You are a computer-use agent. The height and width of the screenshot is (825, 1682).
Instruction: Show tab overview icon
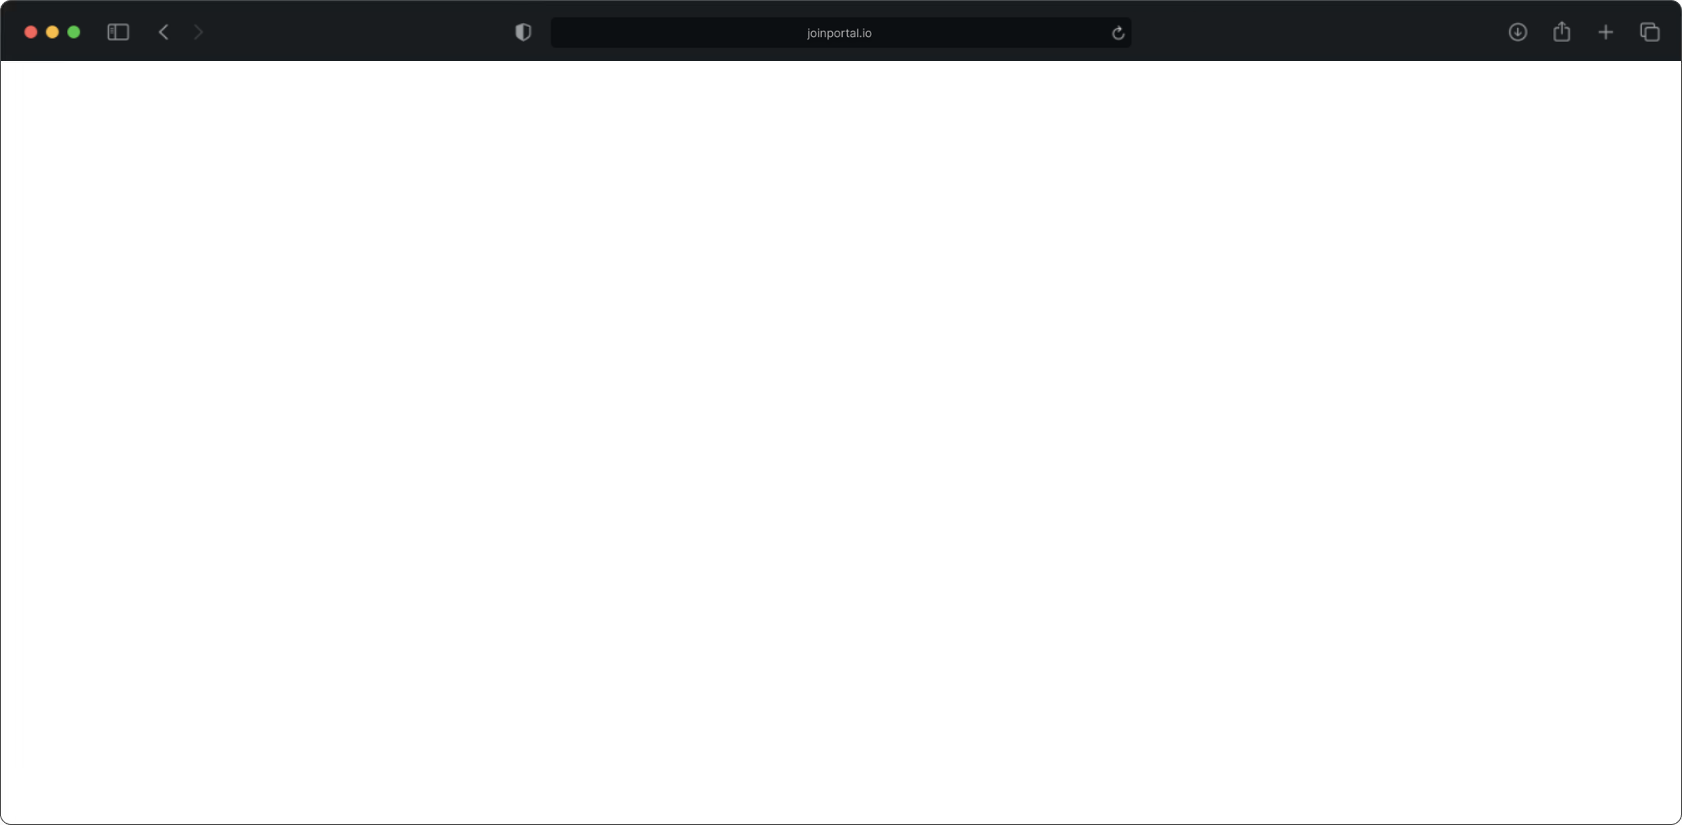pos(1650,32)
